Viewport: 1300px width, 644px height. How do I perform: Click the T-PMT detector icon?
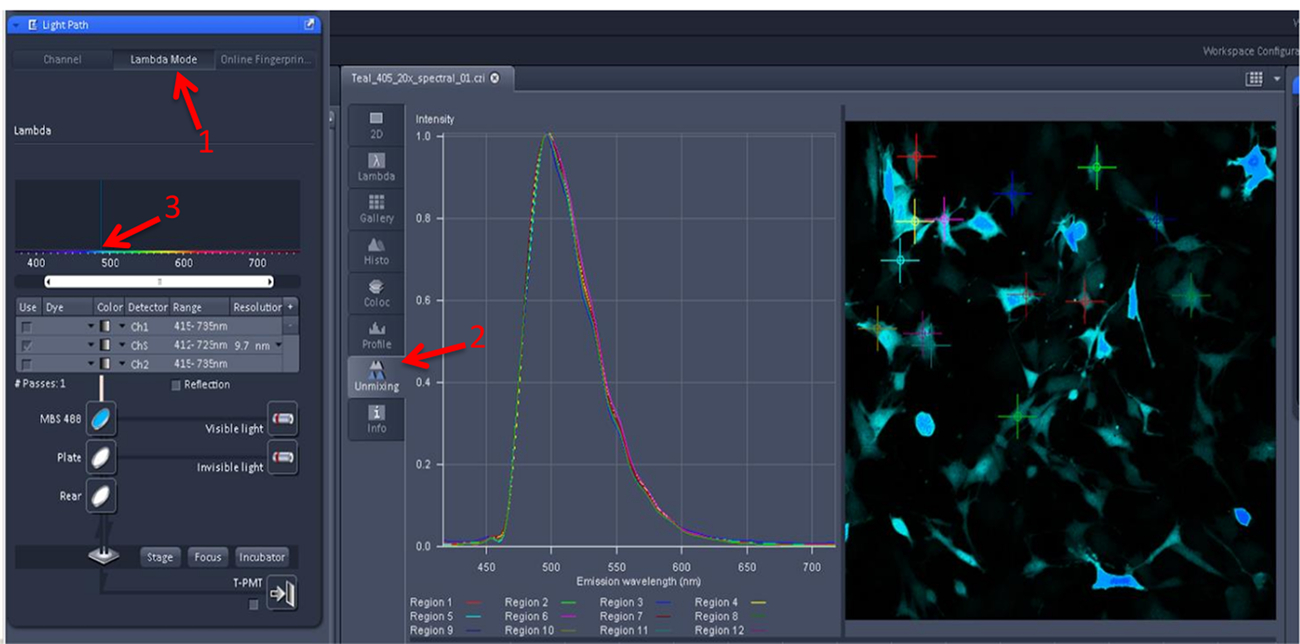point(283,594)
